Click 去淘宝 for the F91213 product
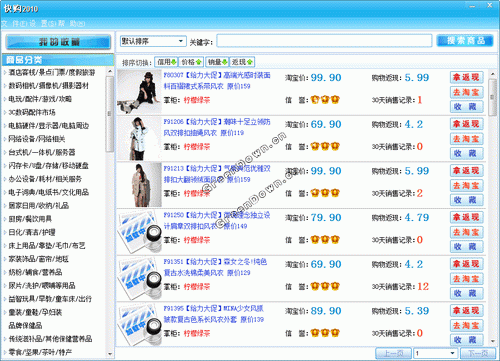 pyautogui.click(x=466, y=185)
